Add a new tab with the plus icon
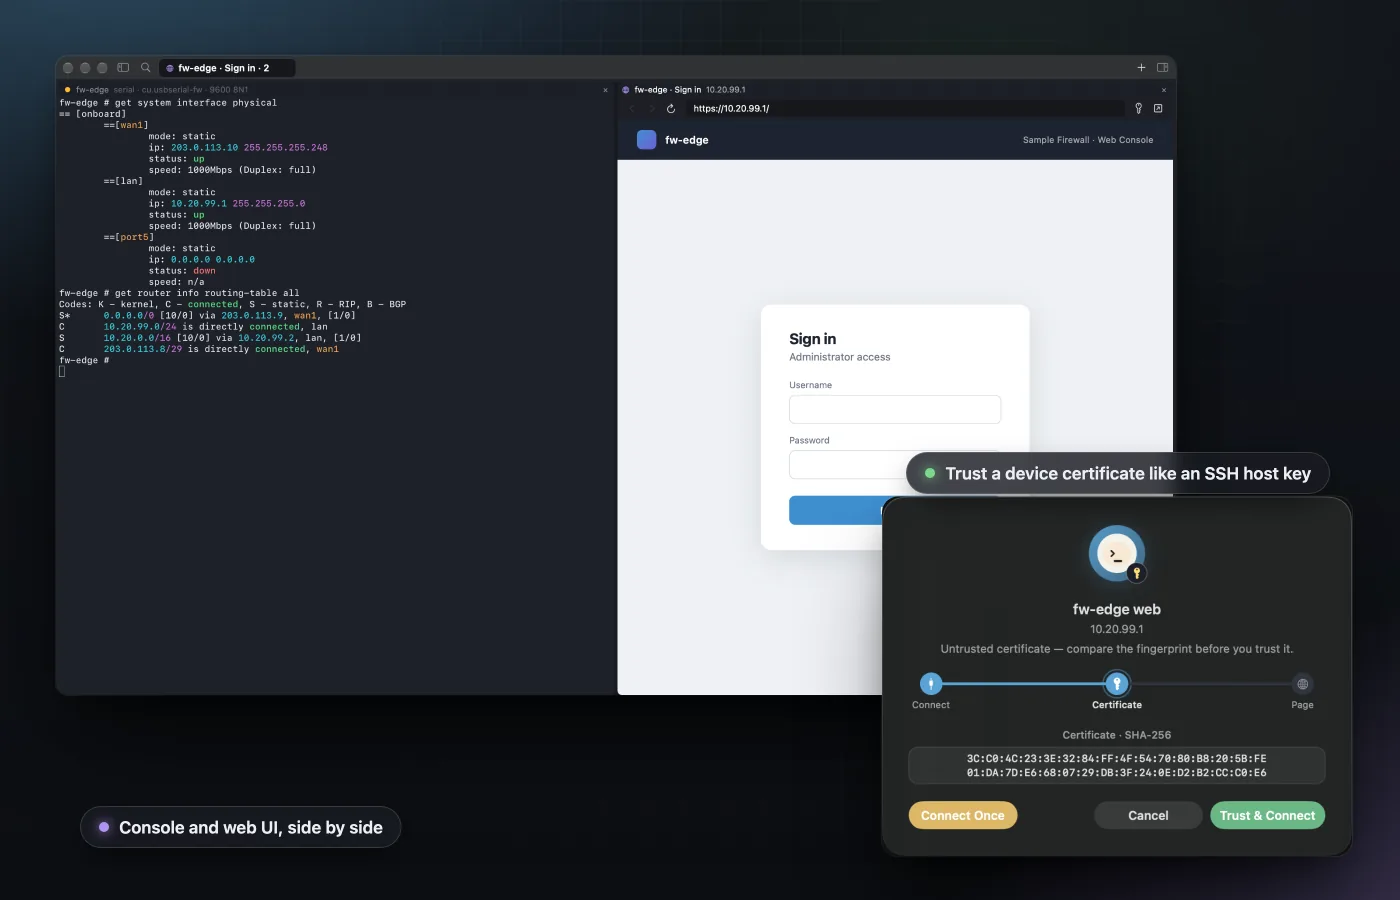The width and height of the screenshot is (1400, 900). (1141, 68)
